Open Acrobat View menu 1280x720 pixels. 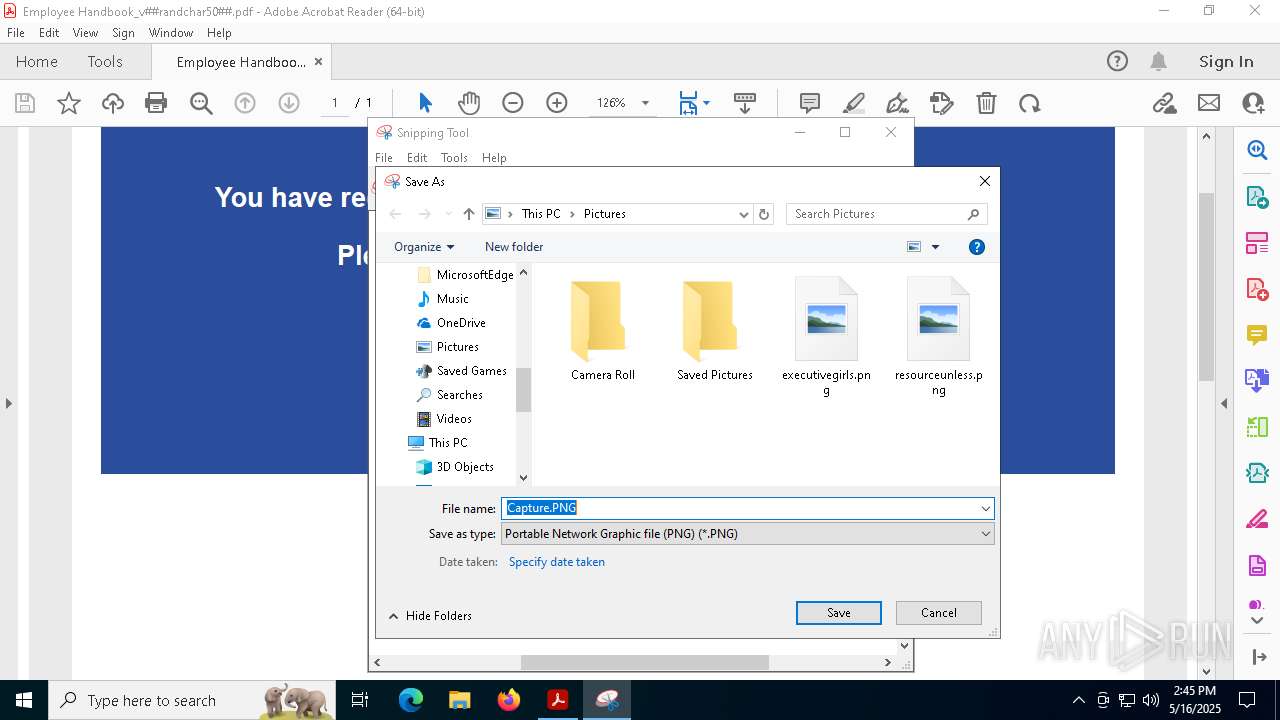(x=85, y=33)
